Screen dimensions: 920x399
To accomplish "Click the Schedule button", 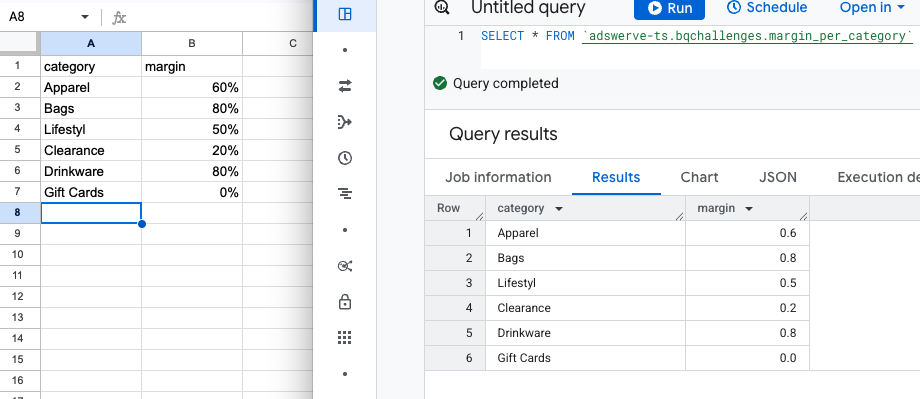I will (767, 8).
